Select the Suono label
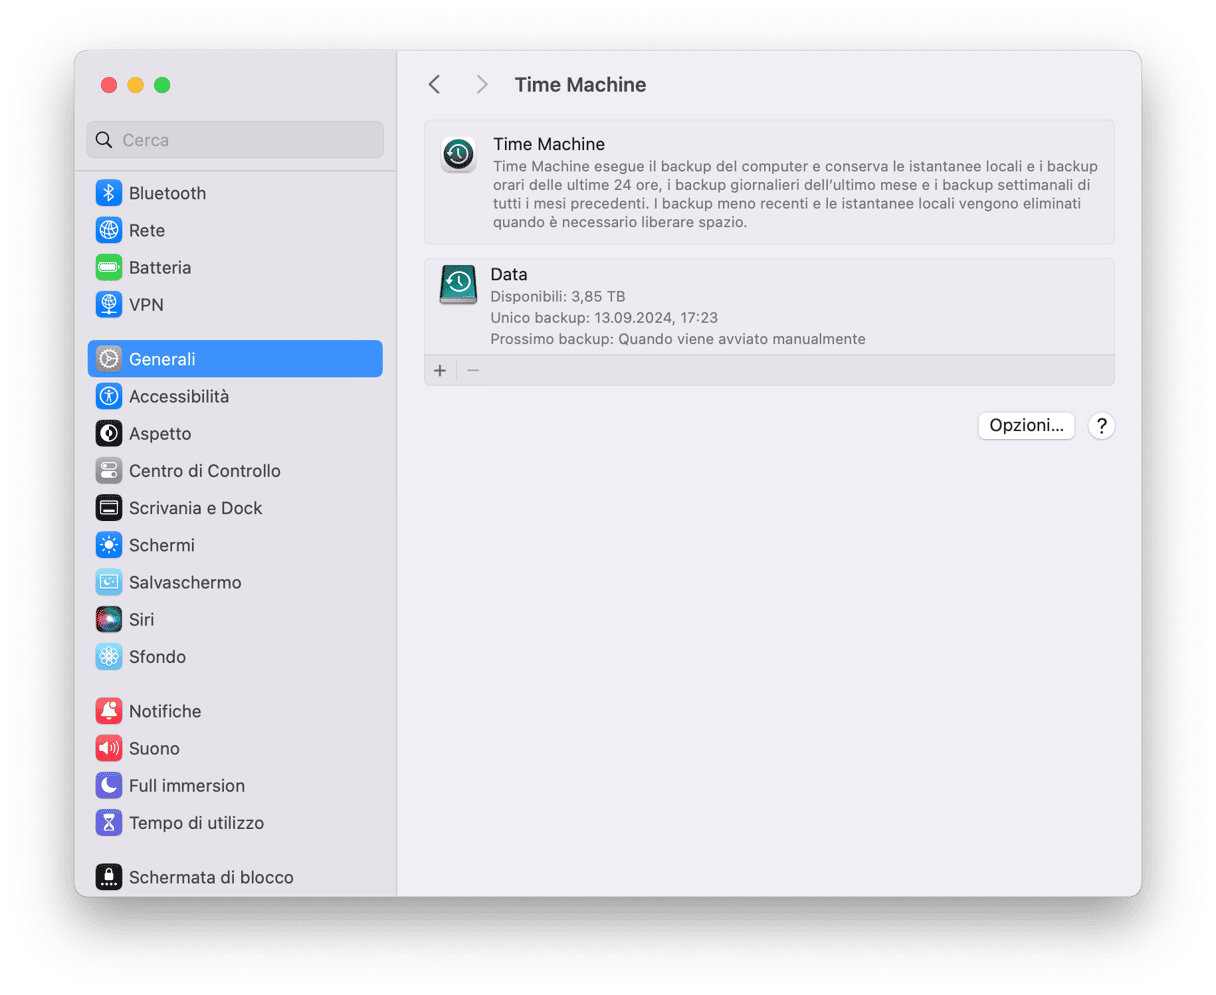 pyautogui.click(x=154, y=748)
